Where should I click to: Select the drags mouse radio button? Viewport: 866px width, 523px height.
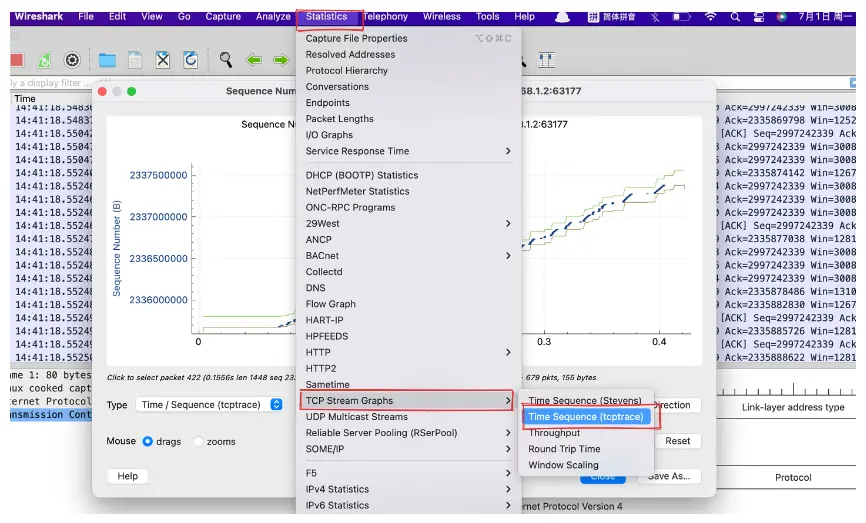click(x=147, y=441)
